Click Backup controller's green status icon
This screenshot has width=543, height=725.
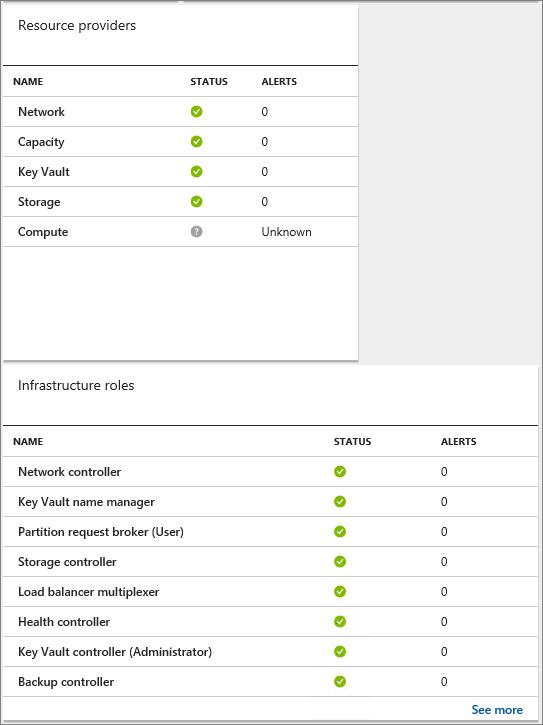pyautogui.click(x=340, y=682)
